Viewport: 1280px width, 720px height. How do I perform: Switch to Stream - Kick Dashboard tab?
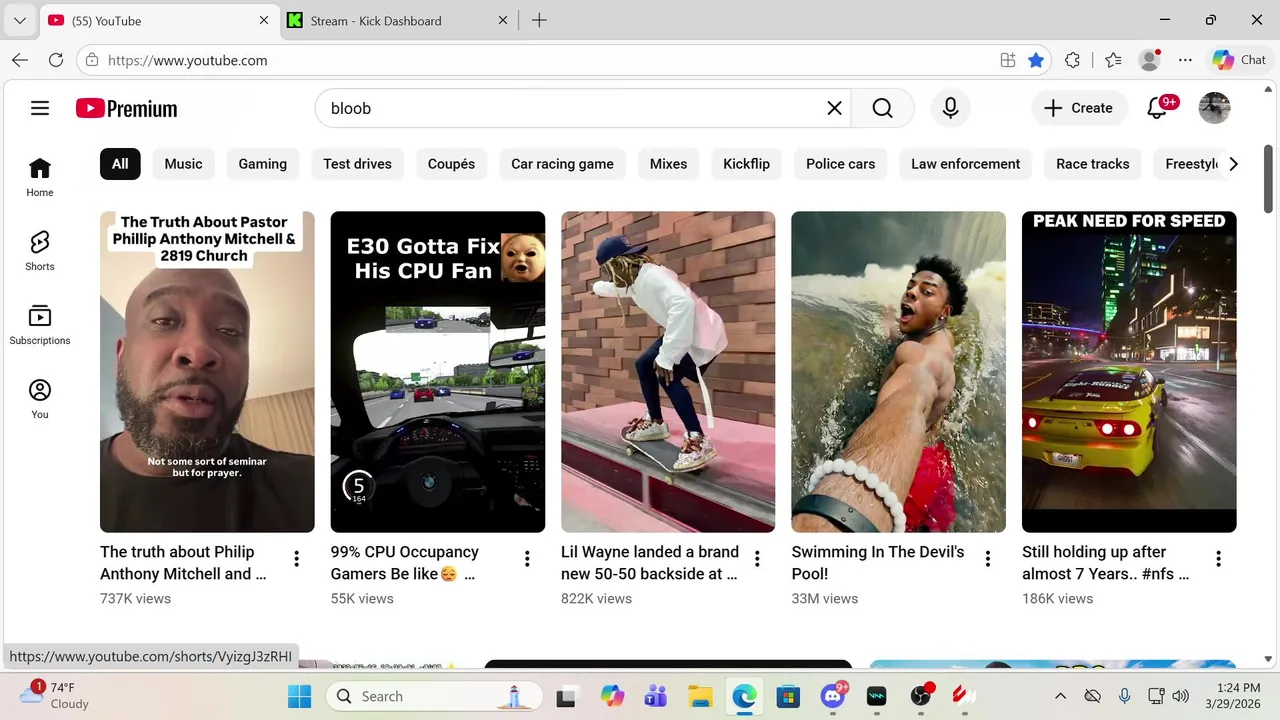tap(398, 20)
